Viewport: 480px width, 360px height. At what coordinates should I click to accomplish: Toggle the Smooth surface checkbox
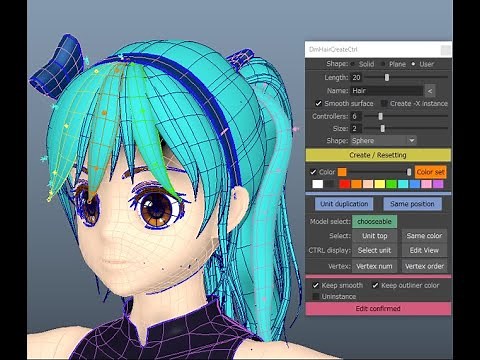tap(318, 103)
